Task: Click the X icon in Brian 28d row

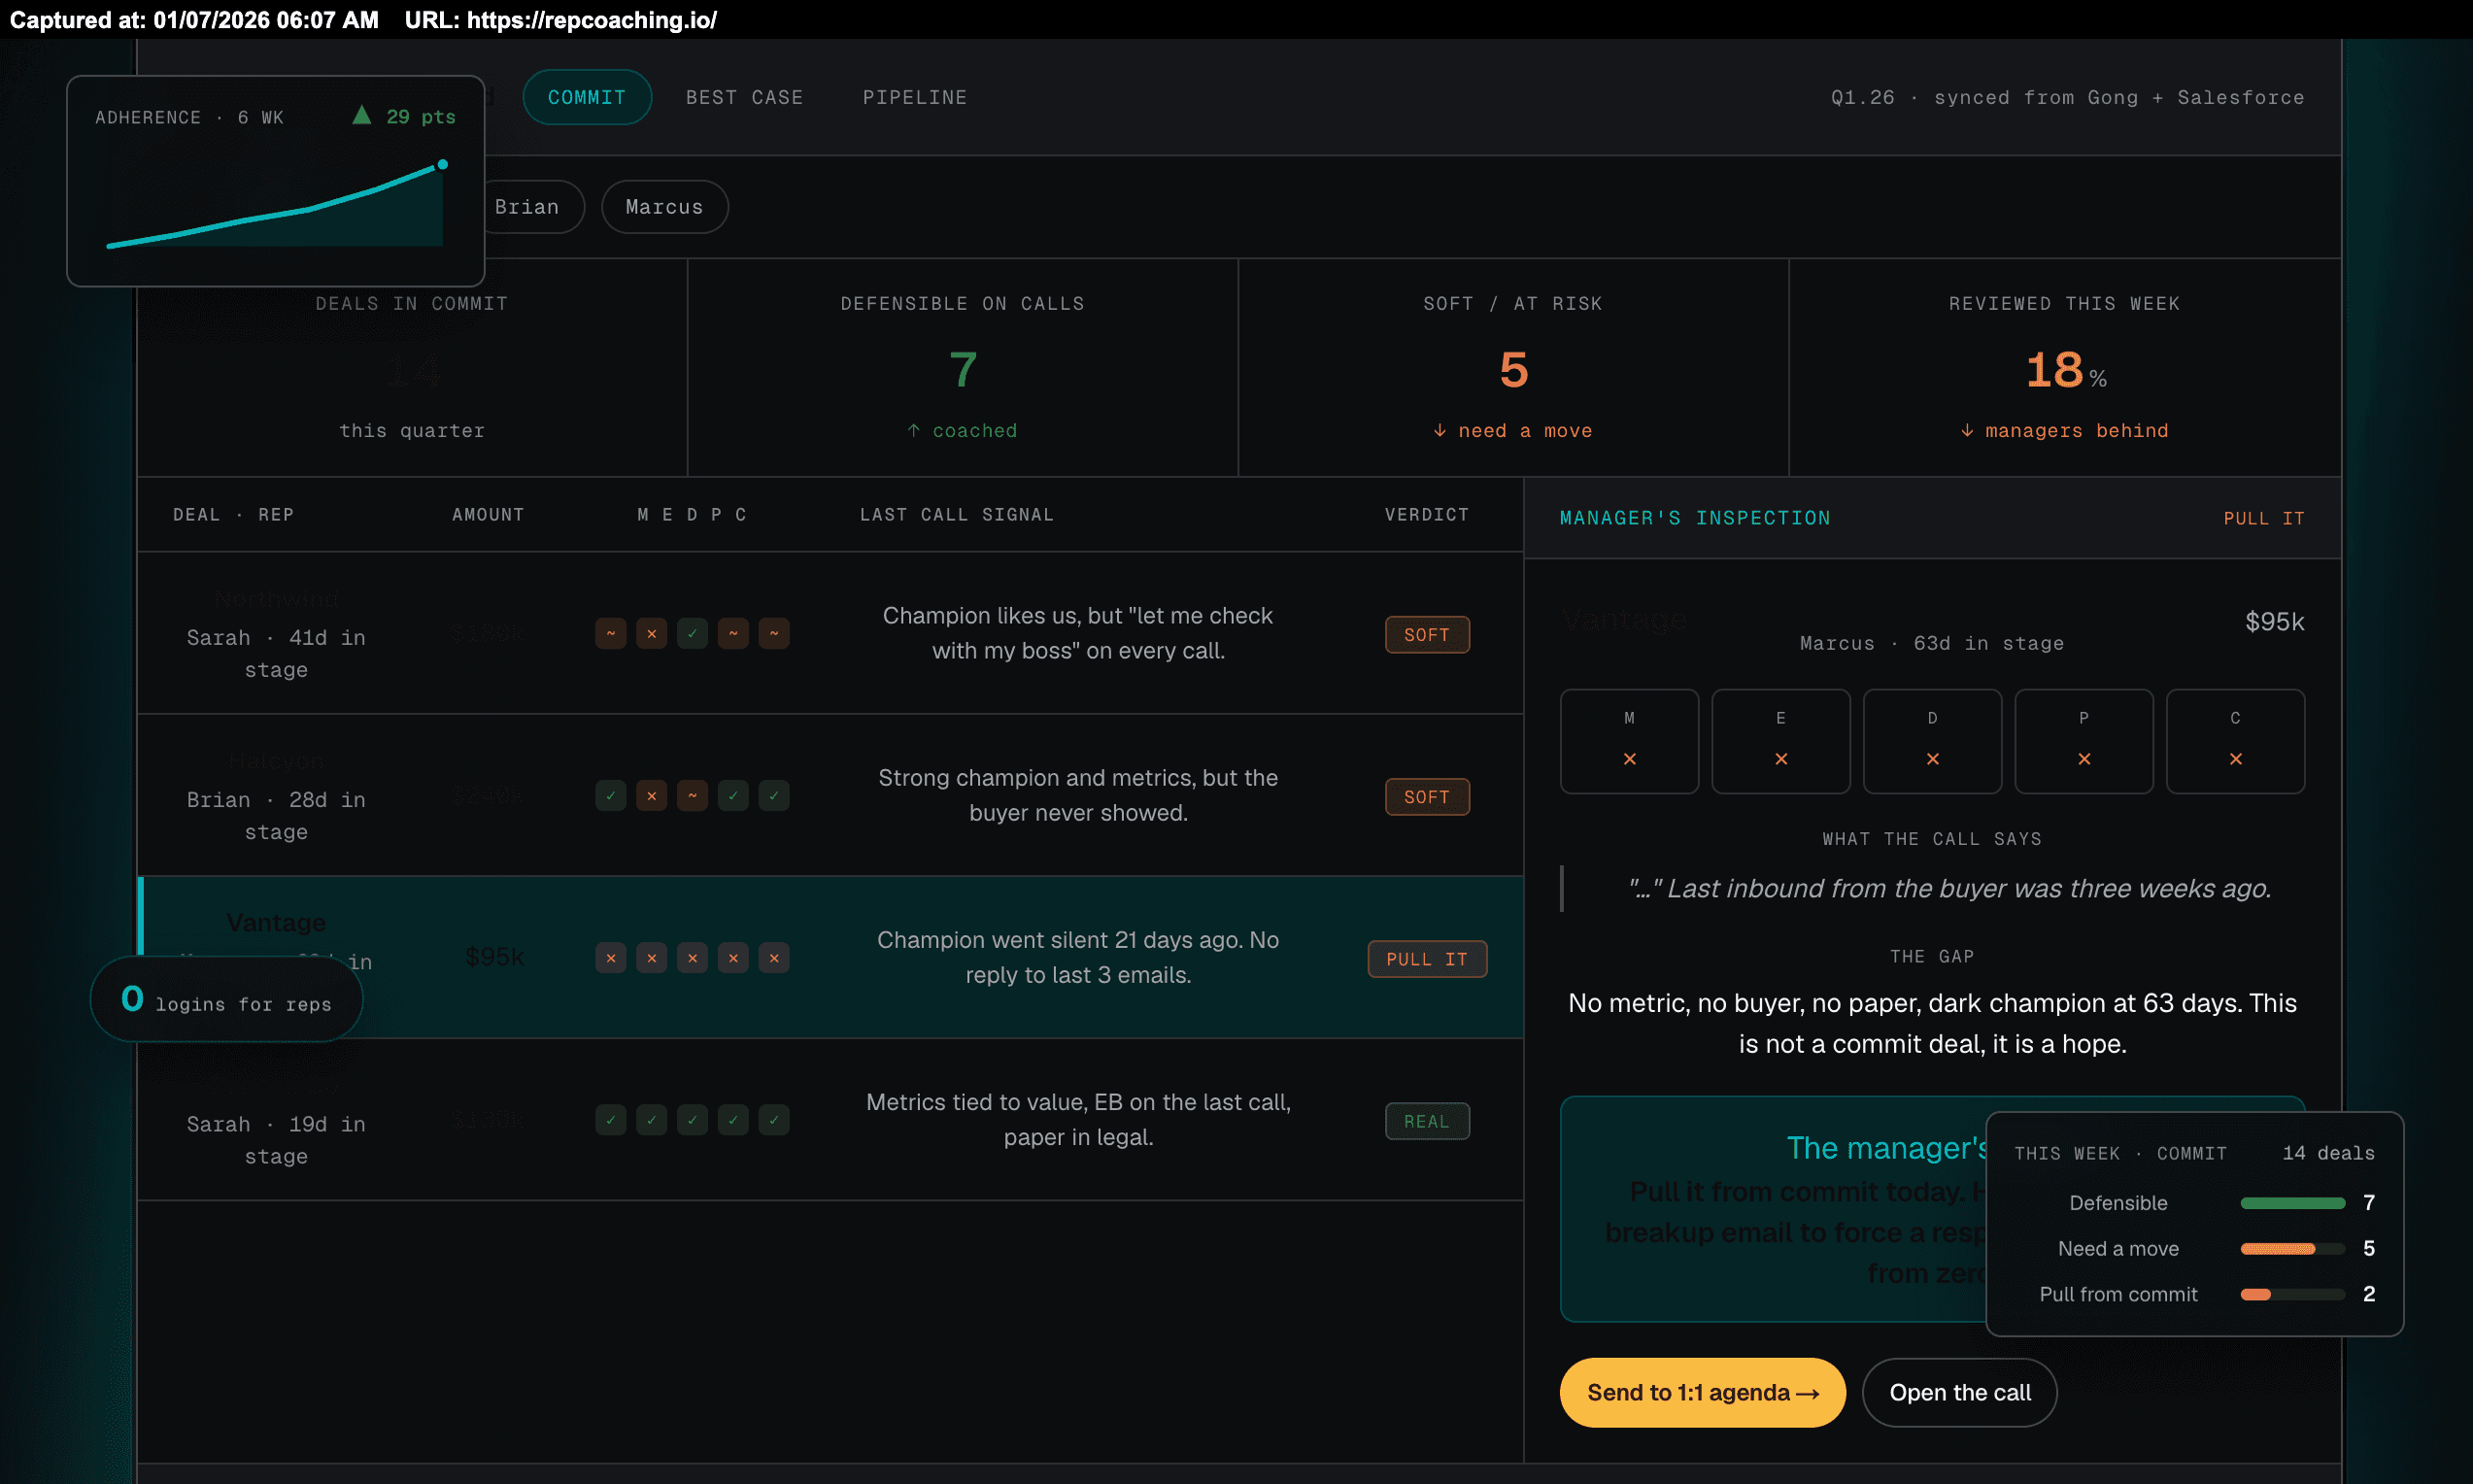Action: (x=651, y=795)
